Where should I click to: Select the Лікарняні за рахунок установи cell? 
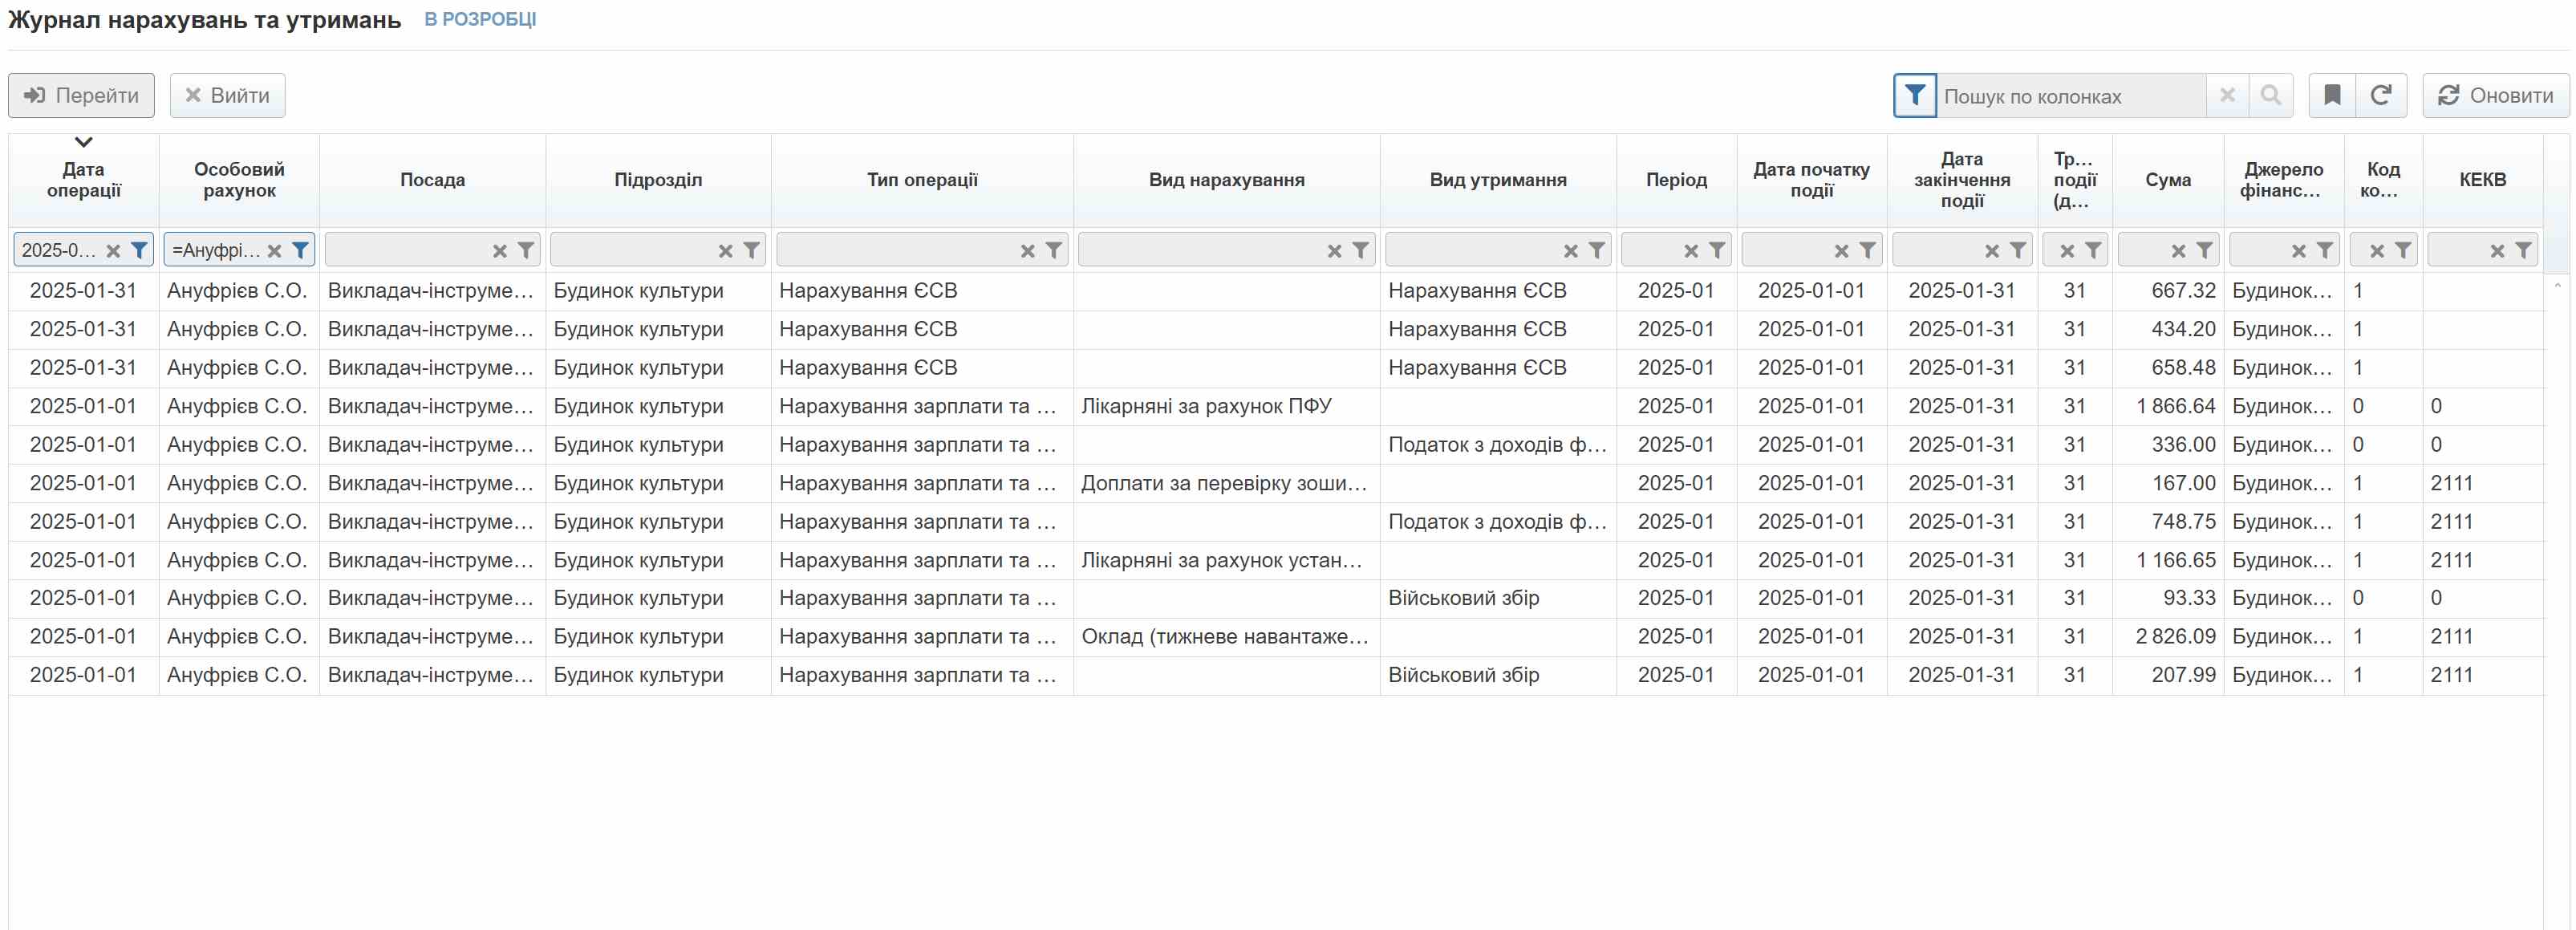tap(1227, 560)
